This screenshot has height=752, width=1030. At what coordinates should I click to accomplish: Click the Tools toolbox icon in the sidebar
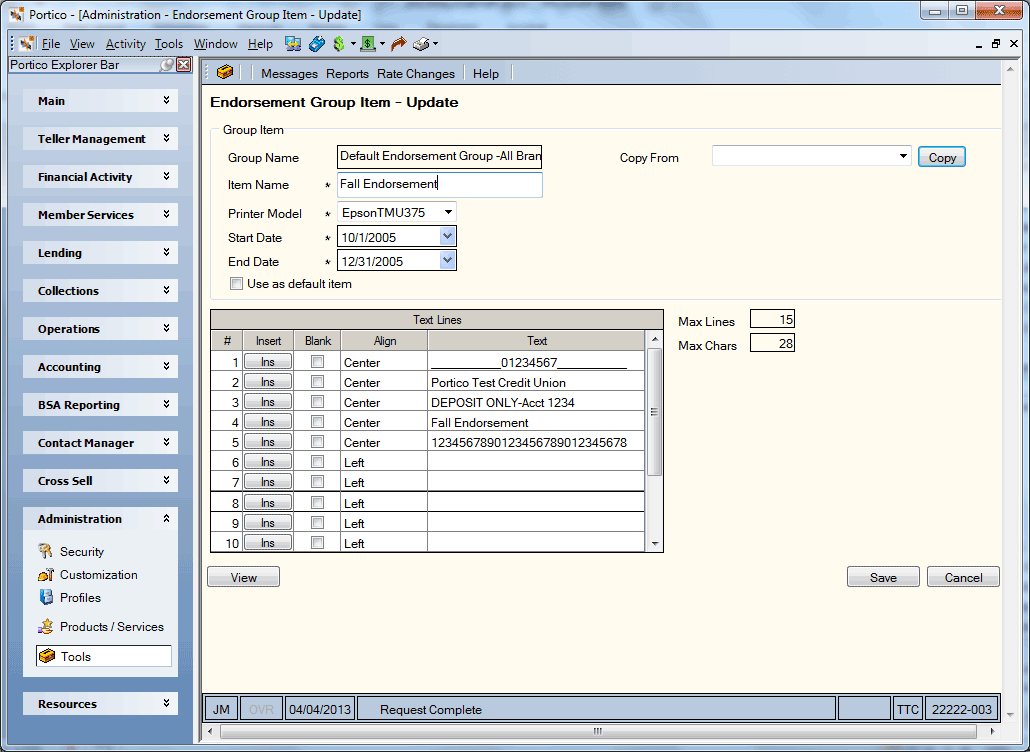(x=47, y=656)
